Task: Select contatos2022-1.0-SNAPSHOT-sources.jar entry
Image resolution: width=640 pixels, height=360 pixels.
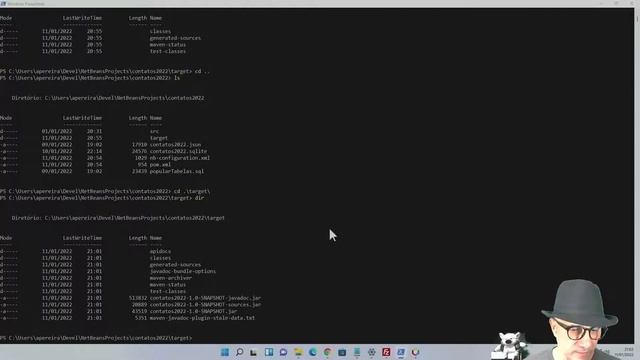Action: (x=205, y=304)
